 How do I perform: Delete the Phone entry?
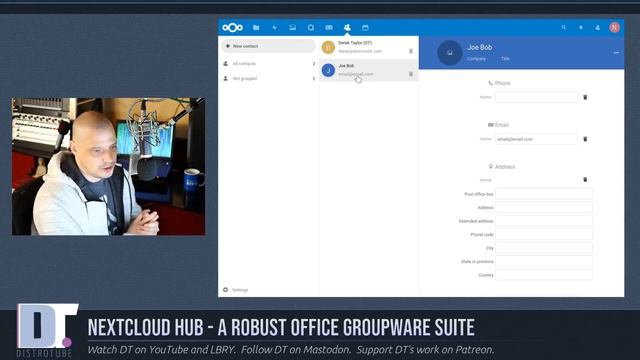[585, 97]
